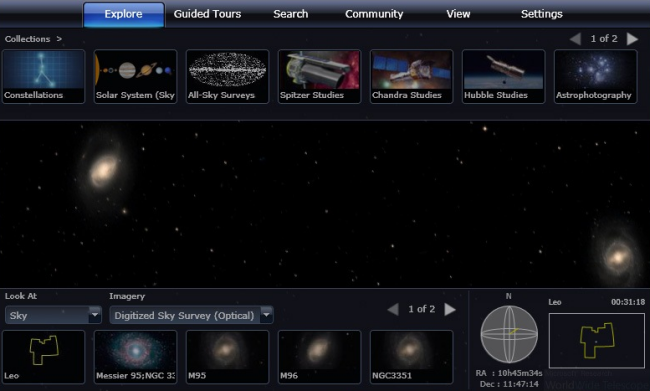This screenshot has height=391, width=650.
Task: Select the NGC3351 thumbnail
Action: [412, 357]
